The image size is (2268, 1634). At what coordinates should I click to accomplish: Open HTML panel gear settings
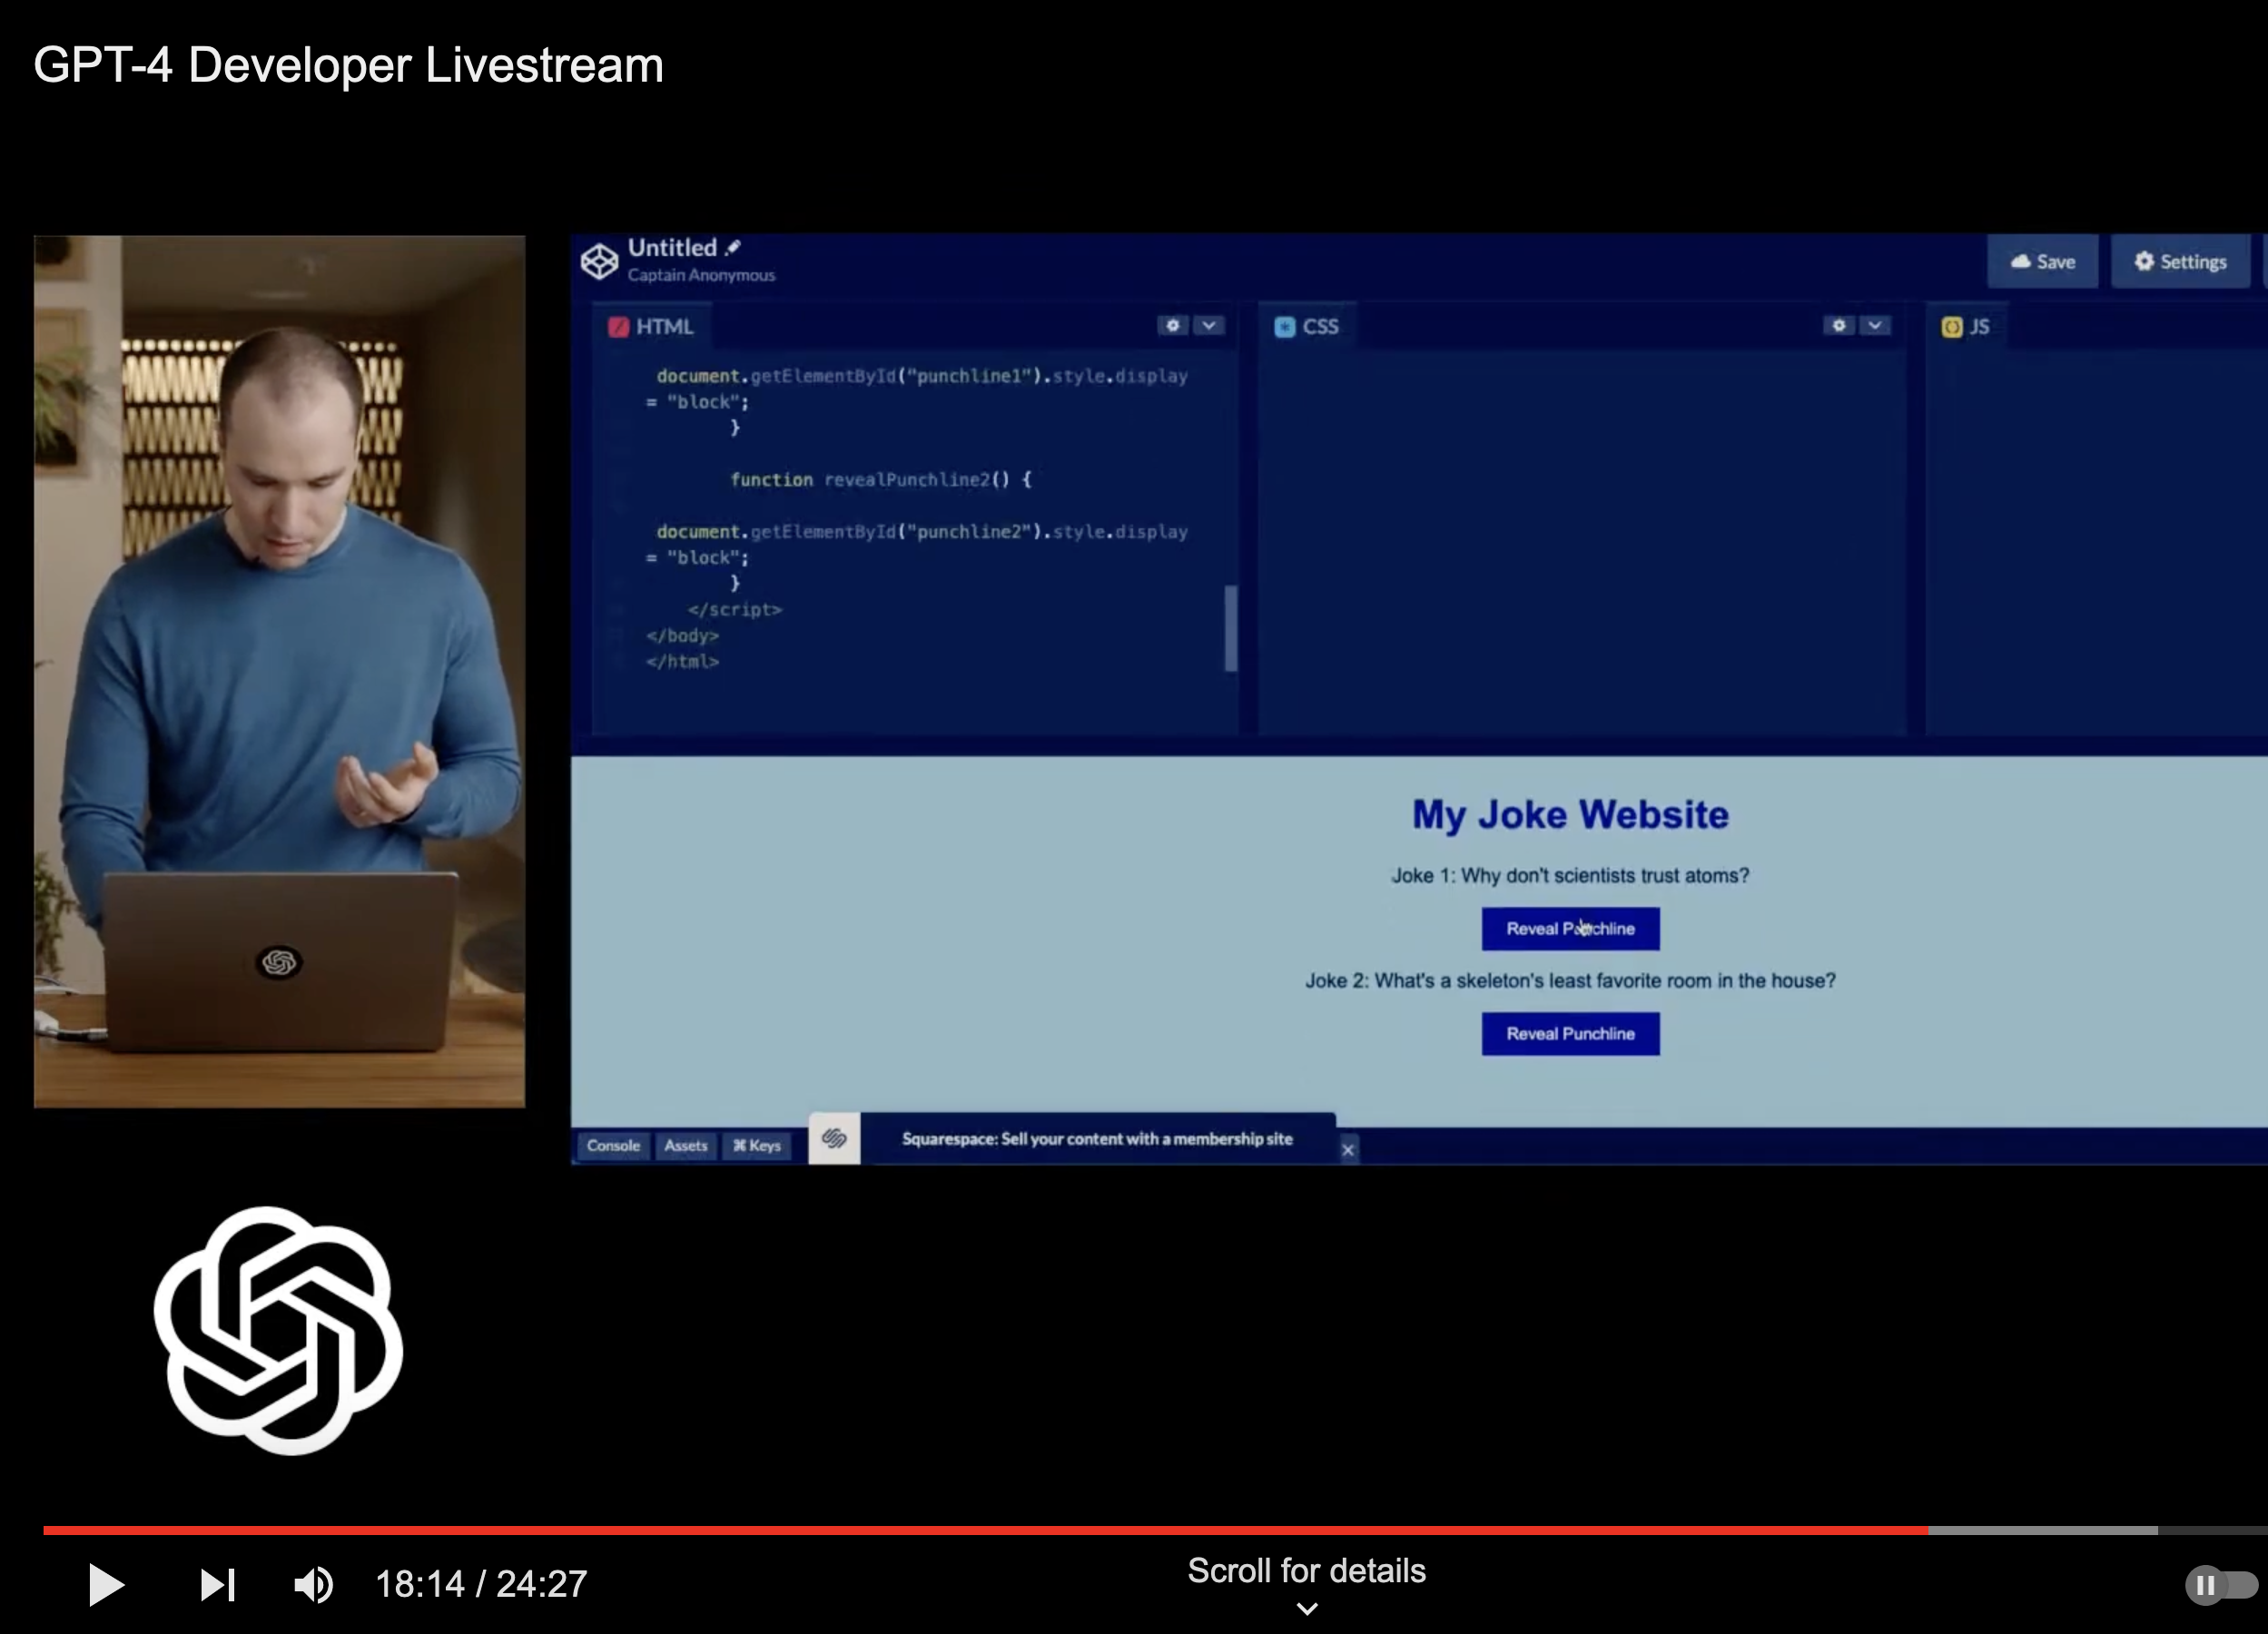tap(1173, 325)
